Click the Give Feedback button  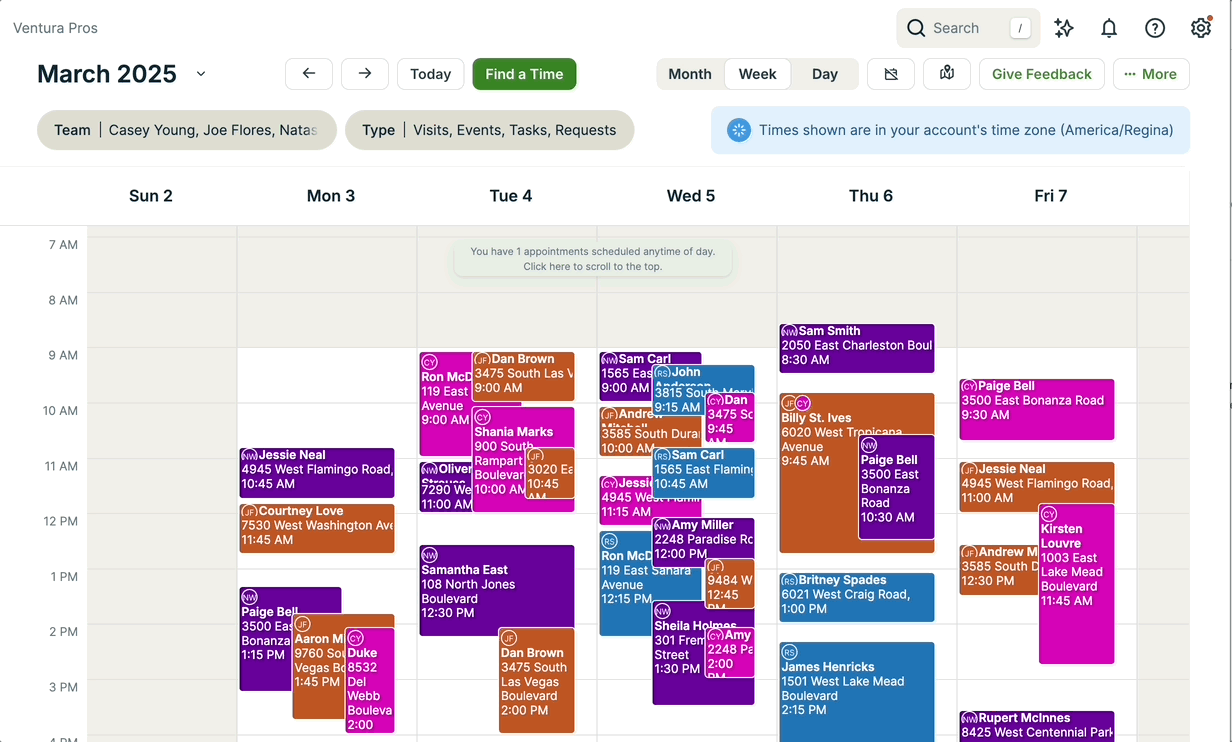tap(1041, 74)
